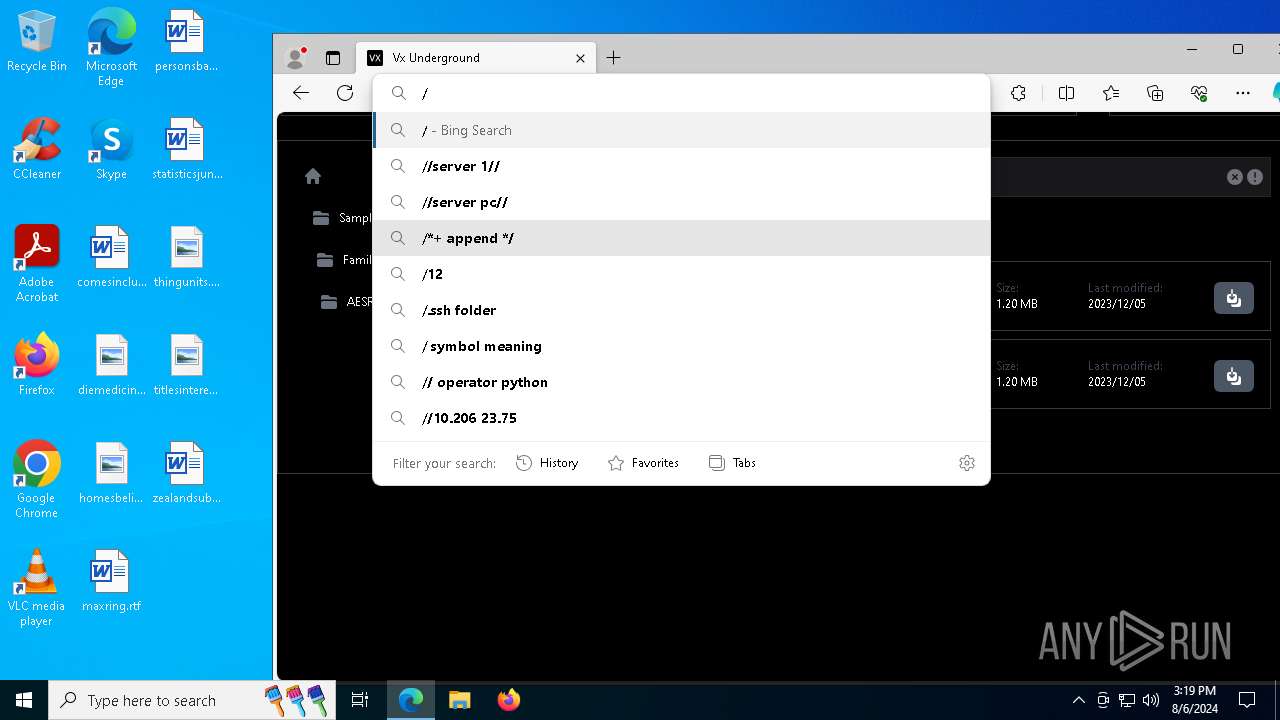
Task: Open the Edge profile avatar icon
Action: click(295, 58)
